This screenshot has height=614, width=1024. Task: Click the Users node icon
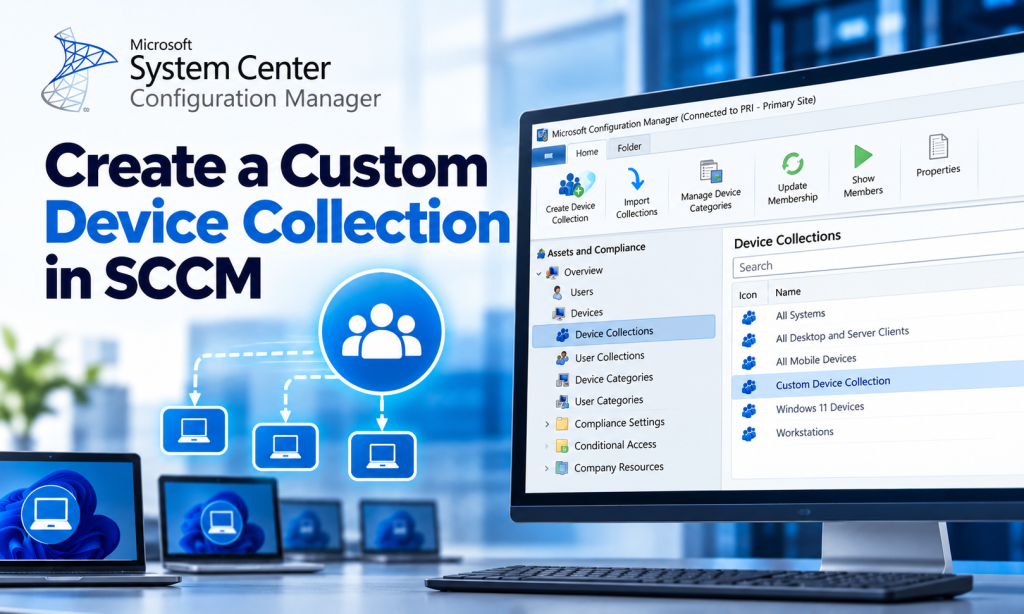coord(557,292)
